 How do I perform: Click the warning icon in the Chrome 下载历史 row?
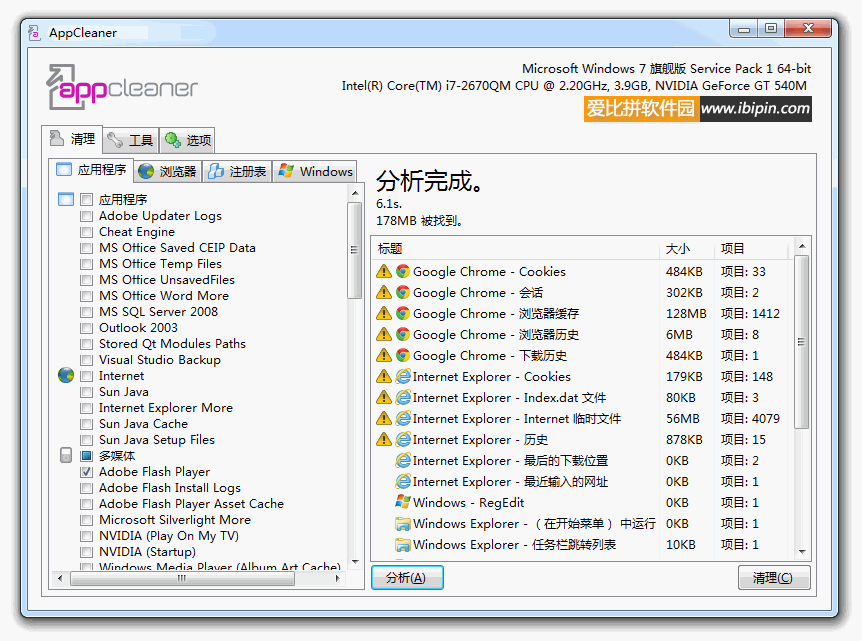pos(384,356)
